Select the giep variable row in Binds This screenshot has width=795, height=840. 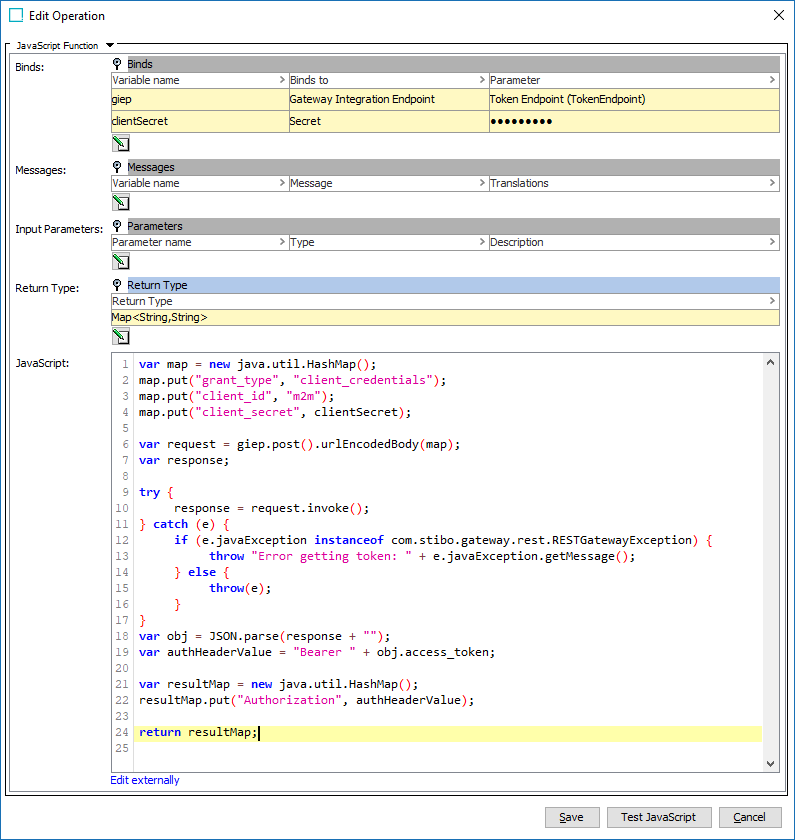click(x=198, y=99)
